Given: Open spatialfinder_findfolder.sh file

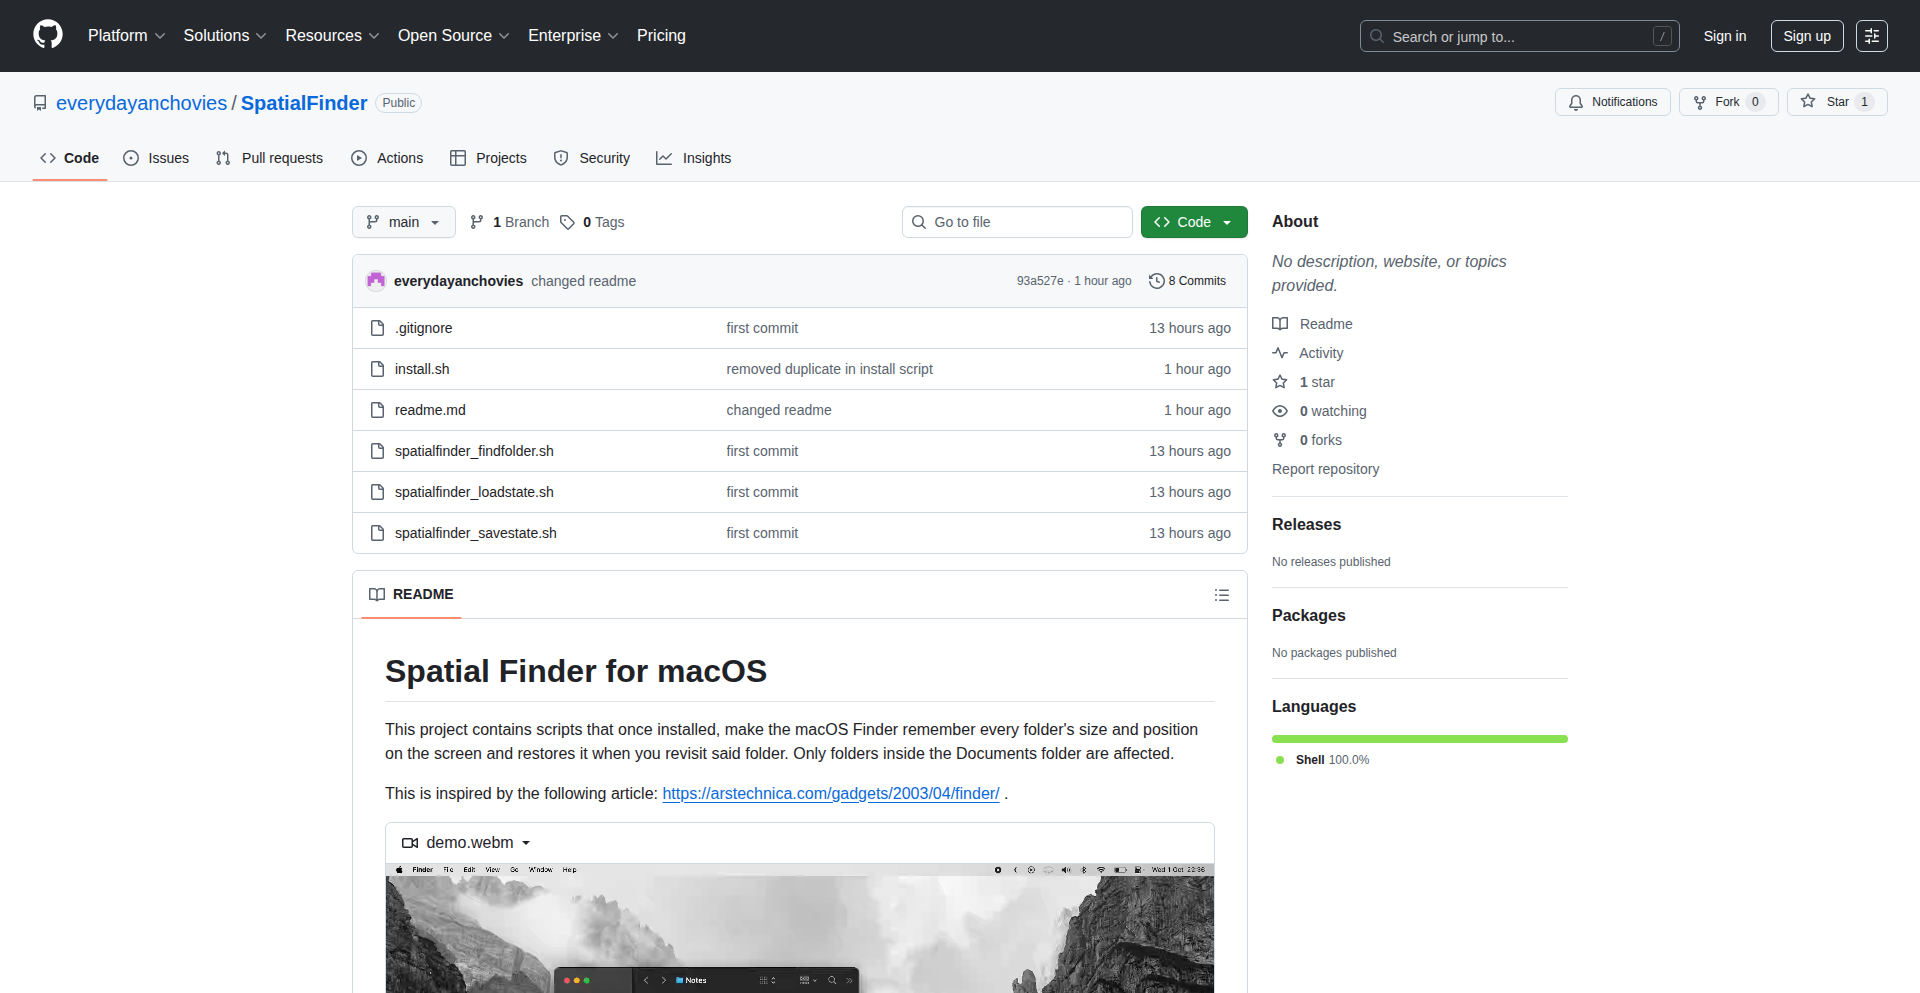Looking at the screenshot, I should coord(474,451).
